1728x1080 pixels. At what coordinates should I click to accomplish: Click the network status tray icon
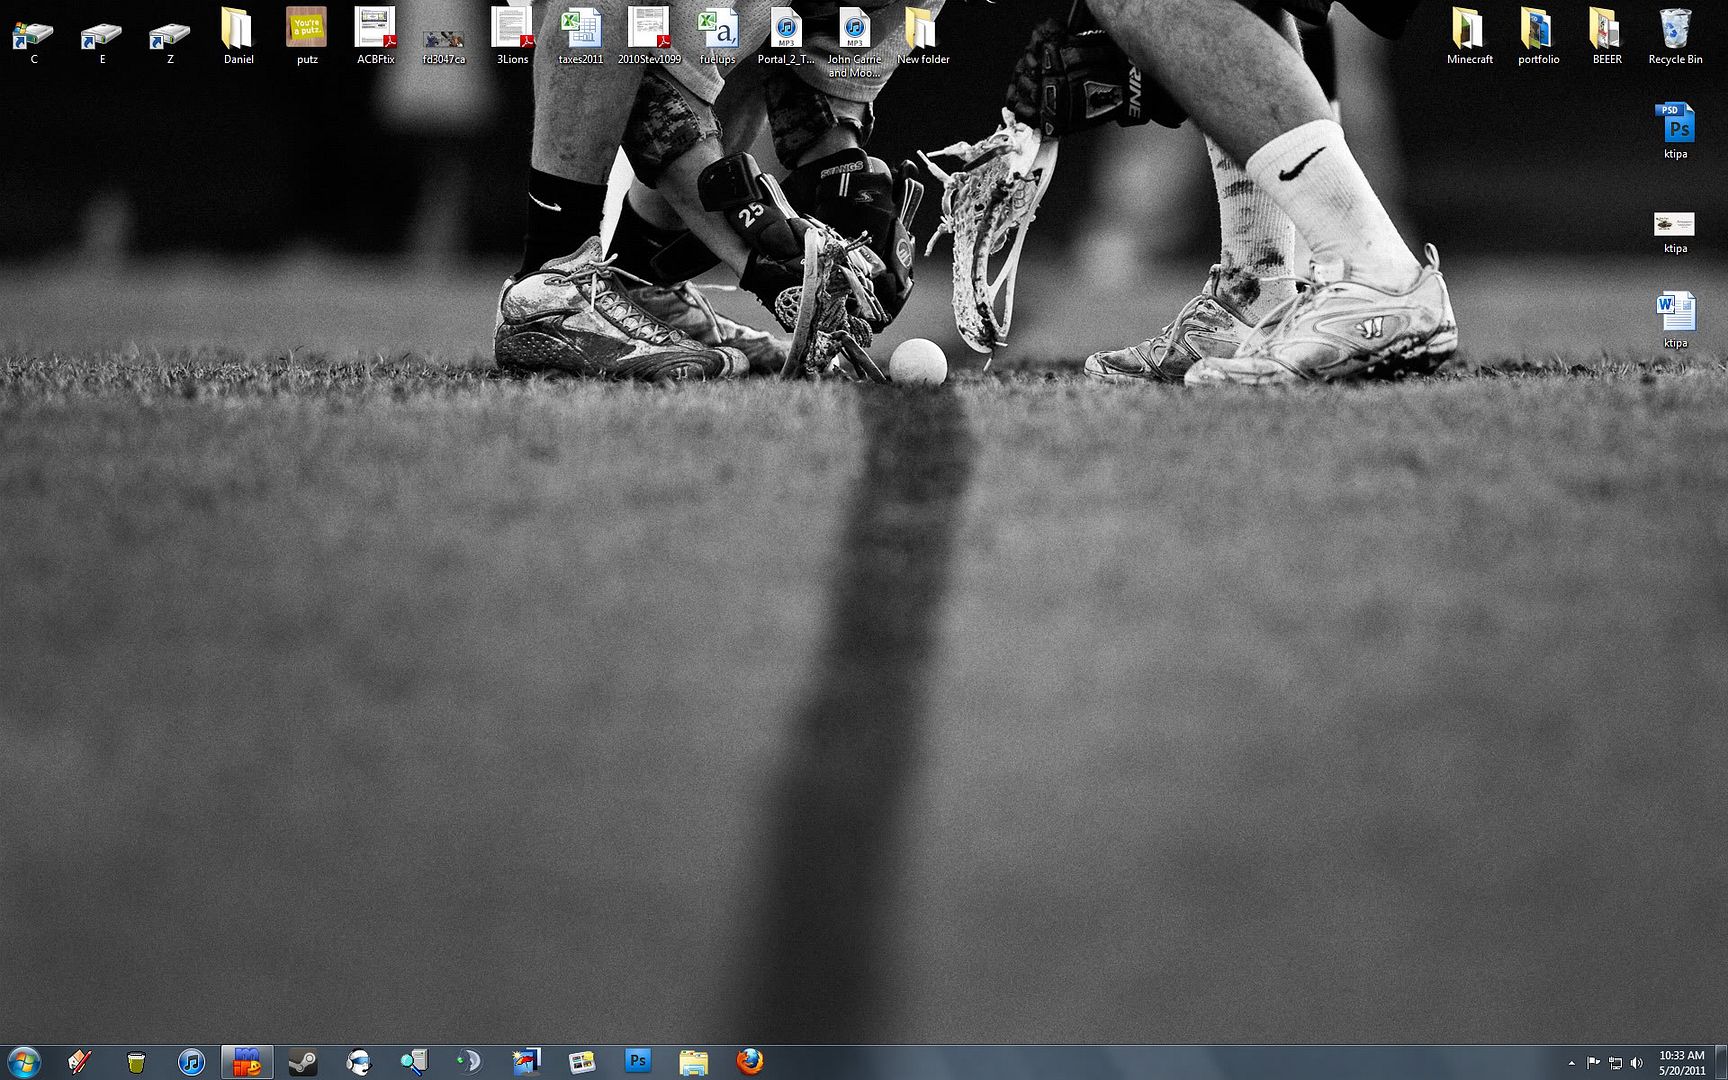pos(1615,1063)
